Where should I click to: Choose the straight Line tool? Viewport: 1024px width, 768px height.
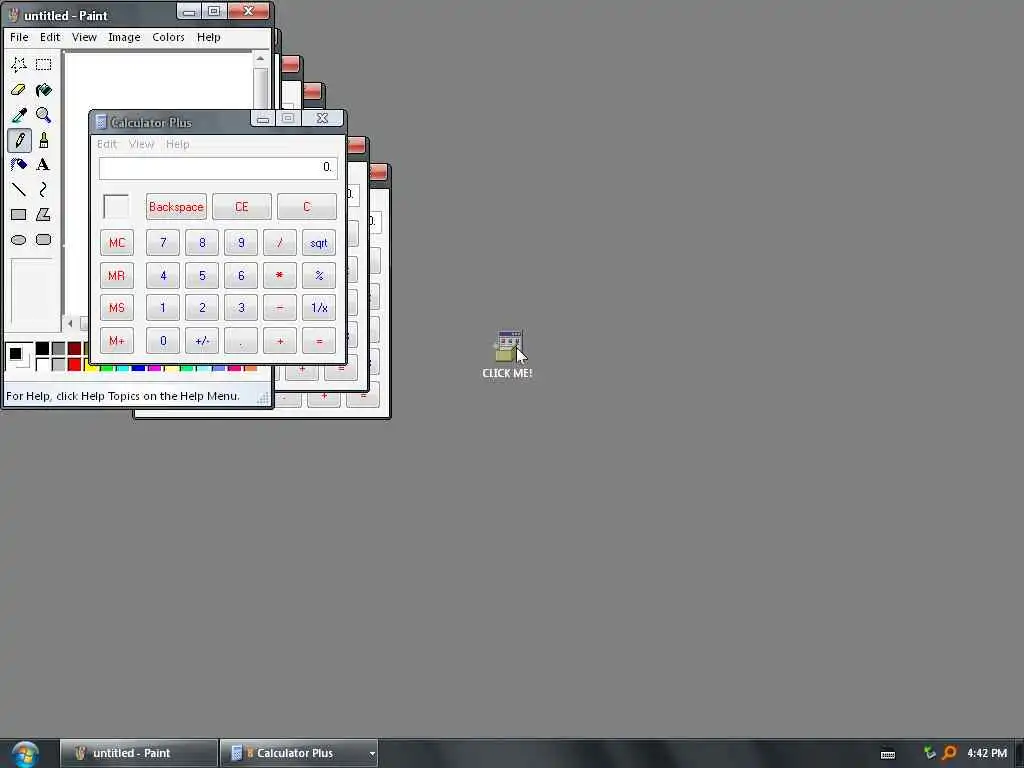point(19,189)
